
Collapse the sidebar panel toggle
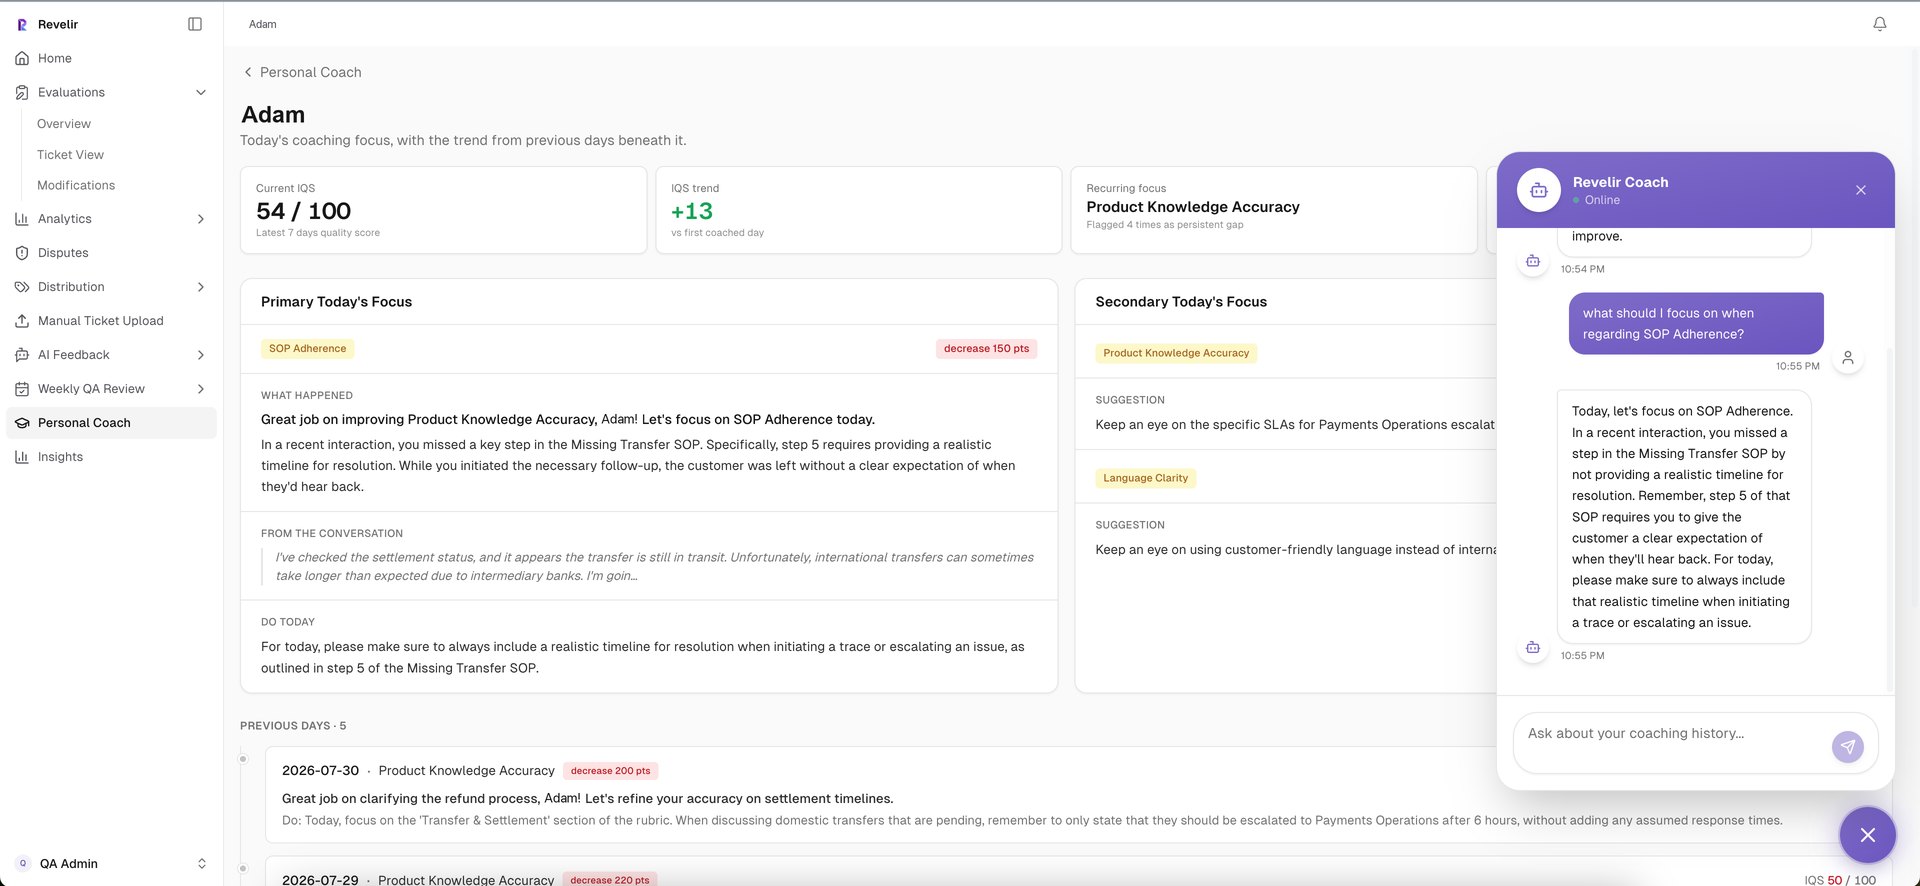pos(195,24)
